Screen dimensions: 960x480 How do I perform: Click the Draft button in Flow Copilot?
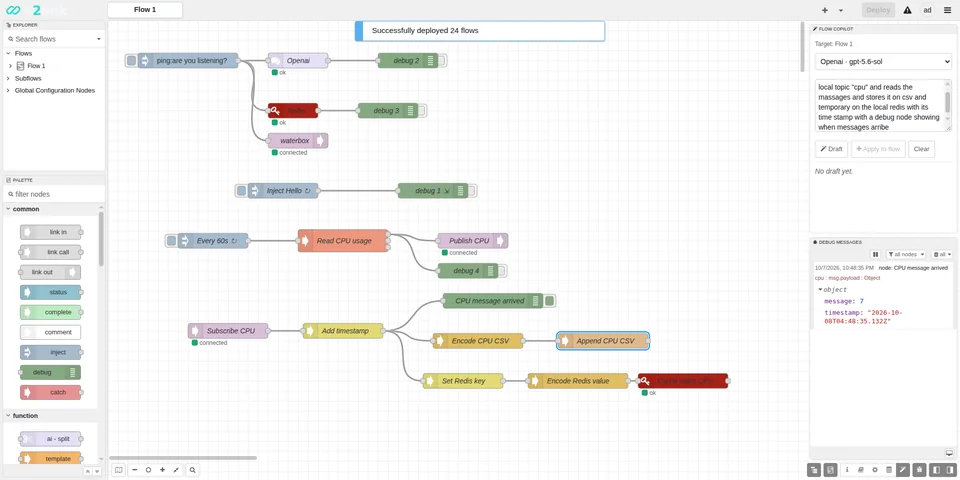tap(831, 149)
